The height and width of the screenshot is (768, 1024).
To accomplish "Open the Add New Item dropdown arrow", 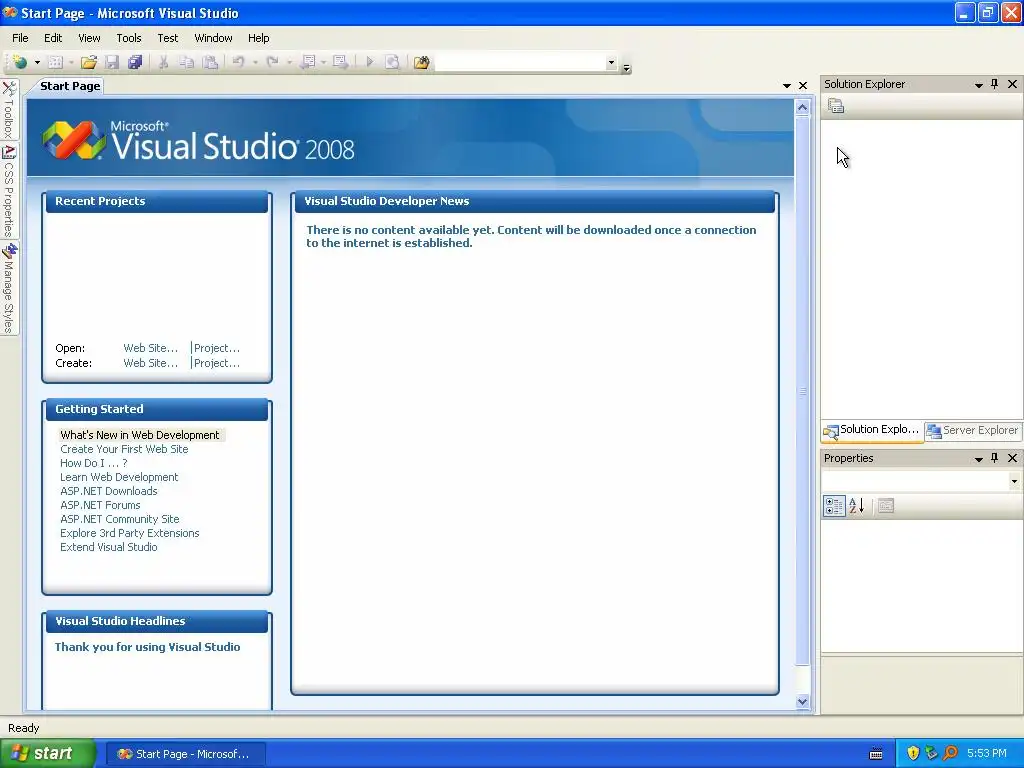I will (x=71, y=62).
